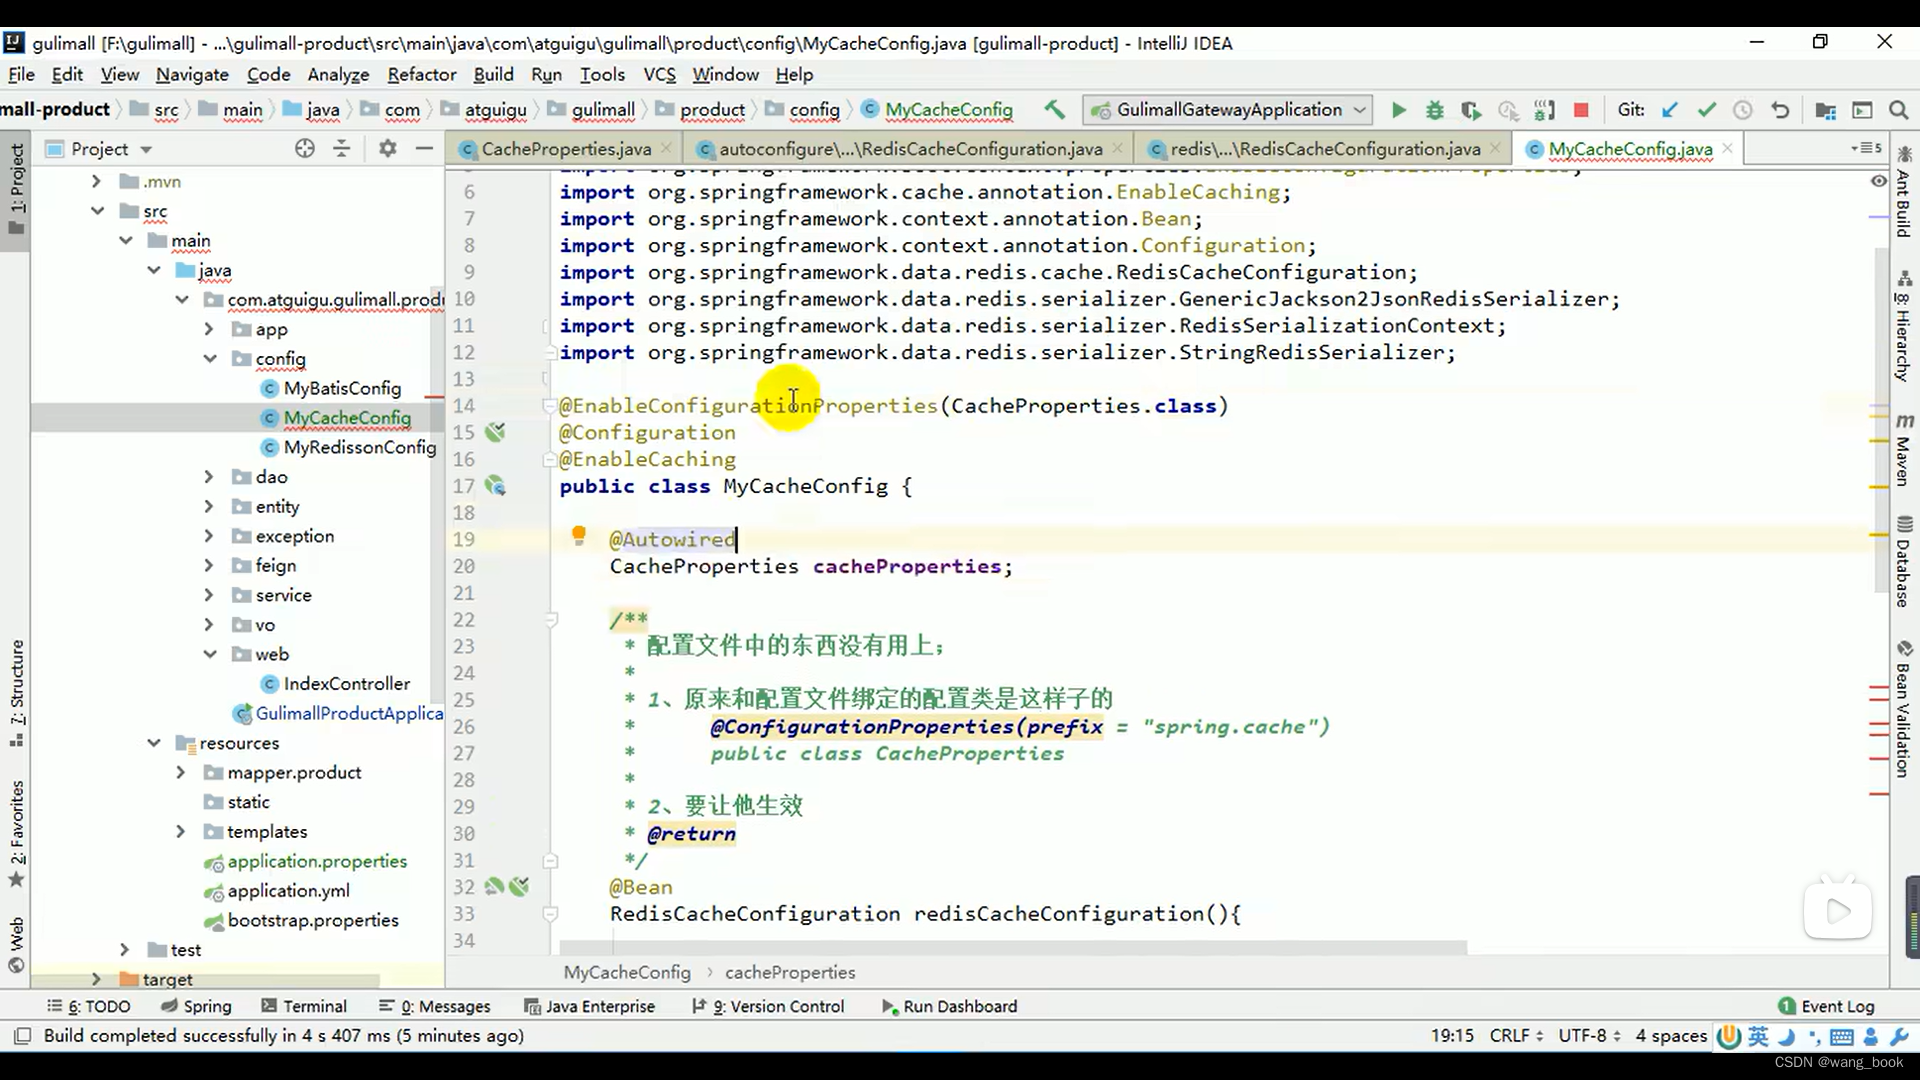Image resolution: width=1920 pixels, height=1080 pixels.
Task: Show hidden editor tabs list
Action: [x=1866, y=148]
